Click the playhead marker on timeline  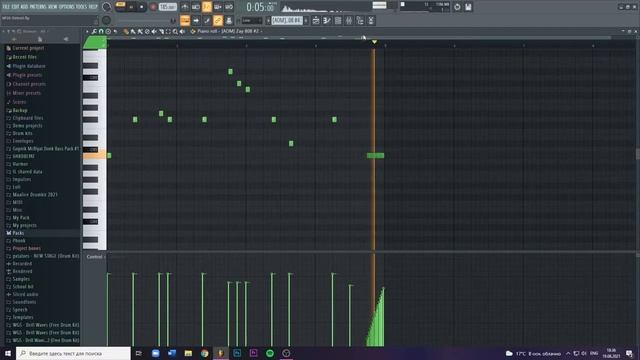tap(374, 42)
